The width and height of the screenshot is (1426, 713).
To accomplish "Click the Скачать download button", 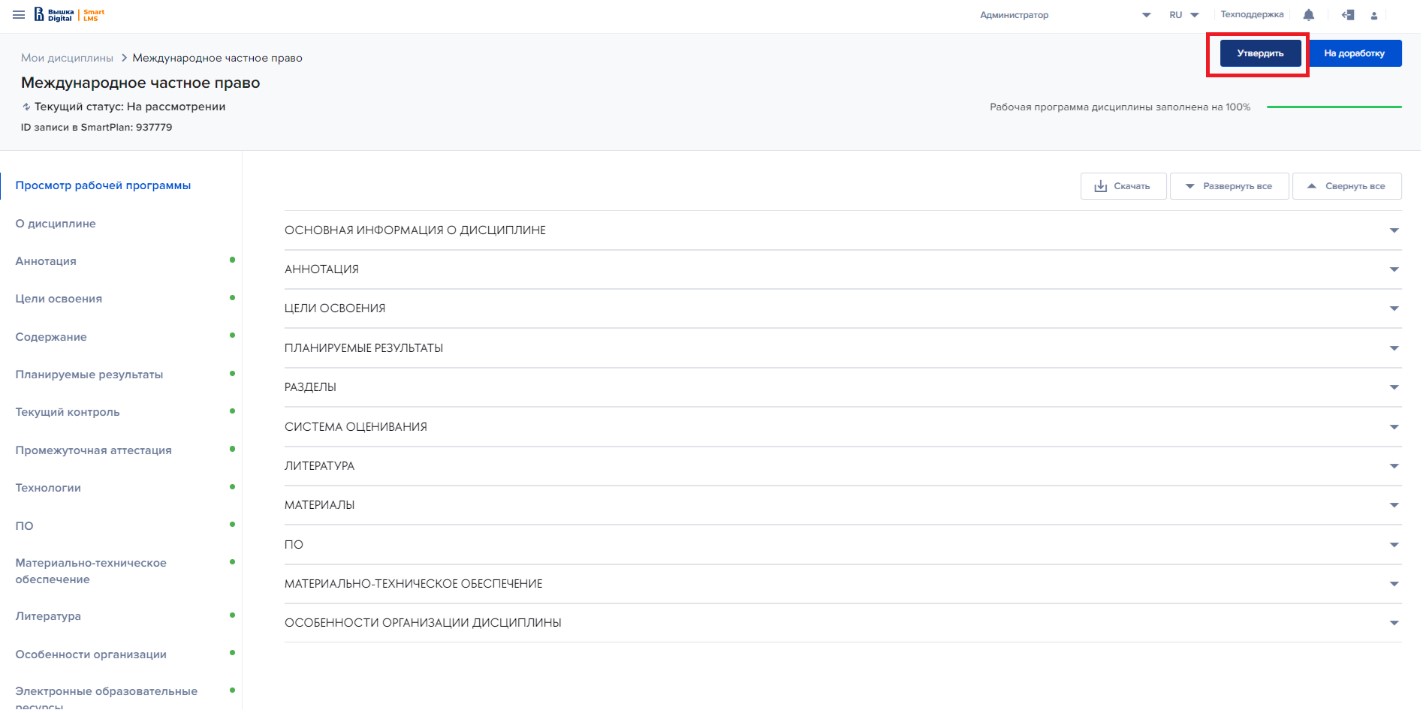I will 1123,186.
